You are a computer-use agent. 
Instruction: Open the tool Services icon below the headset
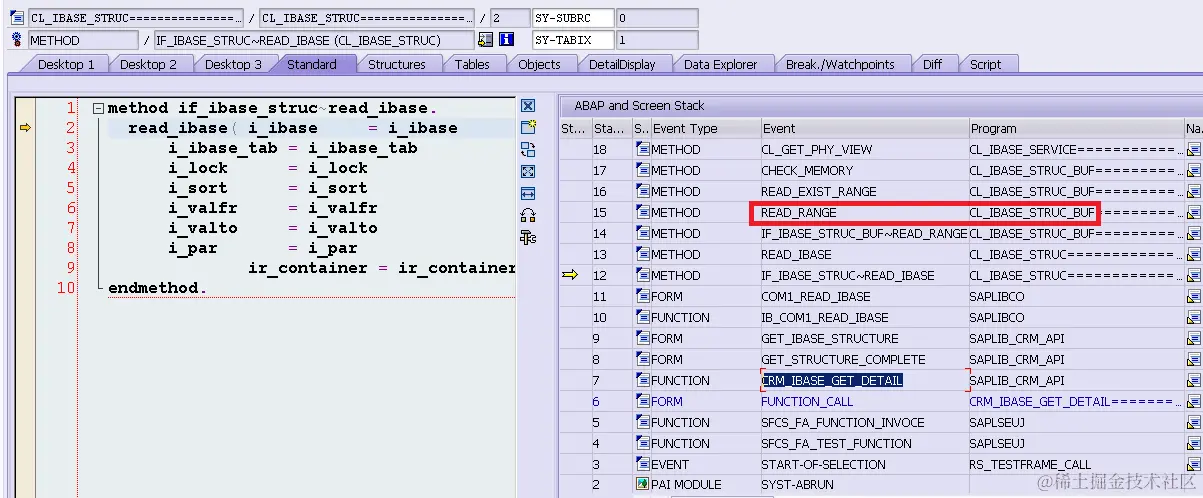tap(528, 237)
